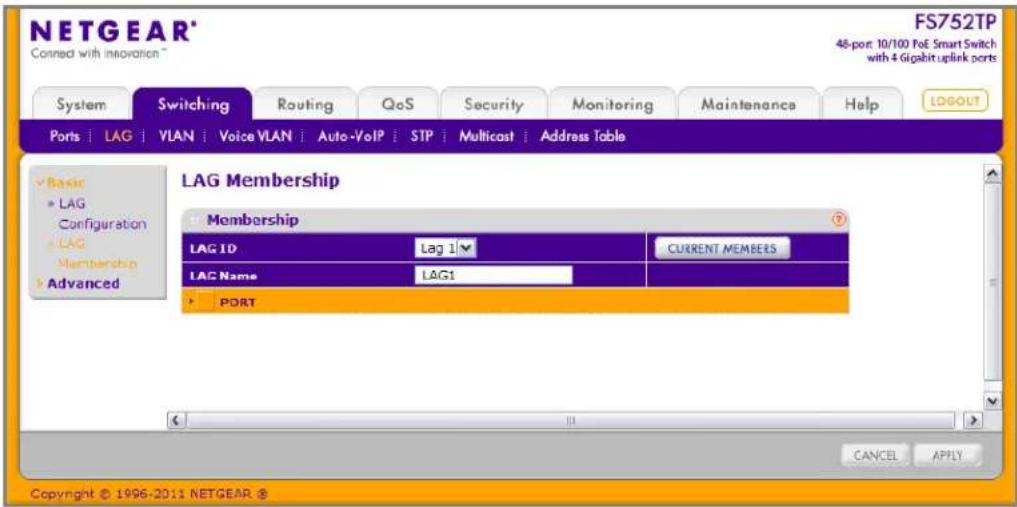Open the VLAN submenu

coord(174,136)
